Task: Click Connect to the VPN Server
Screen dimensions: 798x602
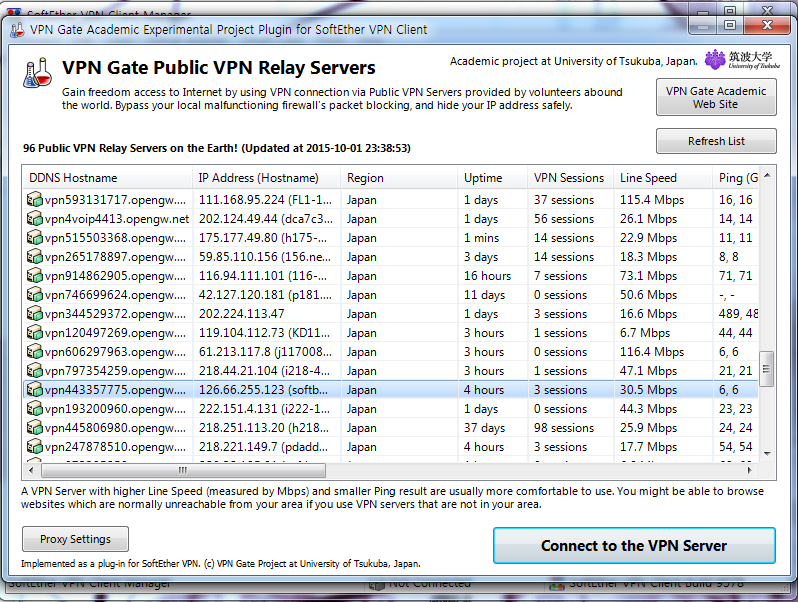Action: tap(634, 546)
